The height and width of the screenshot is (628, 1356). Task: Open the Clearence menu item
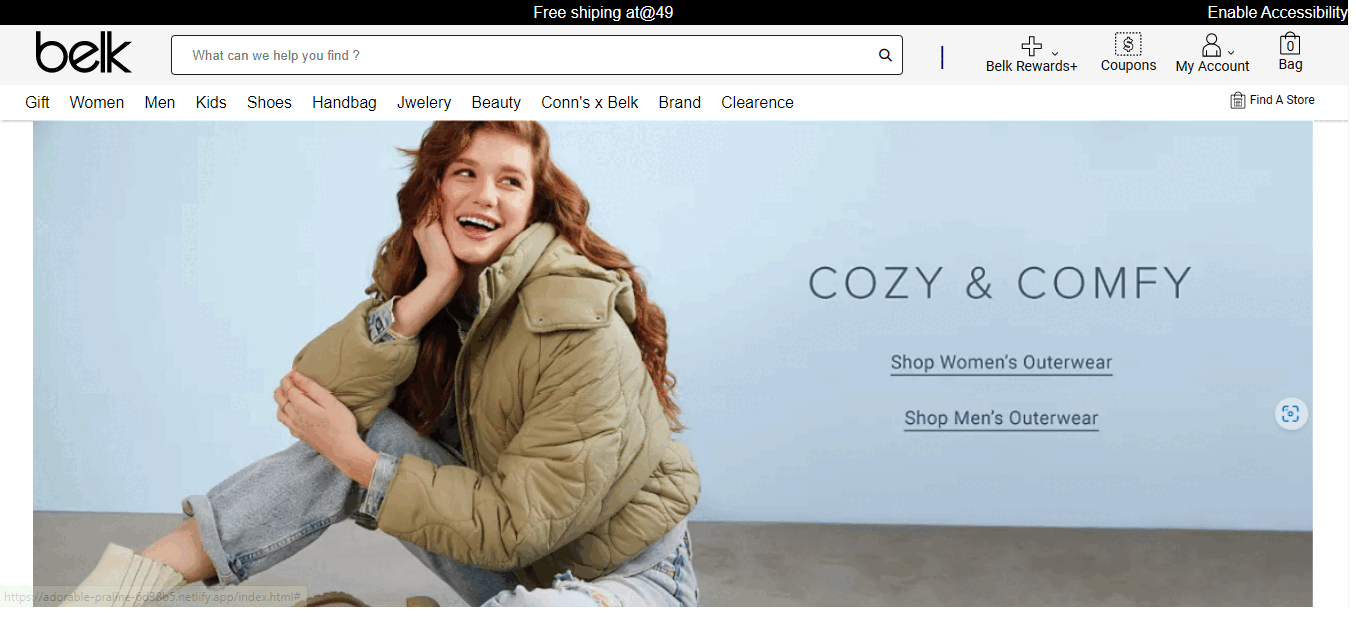757,102
